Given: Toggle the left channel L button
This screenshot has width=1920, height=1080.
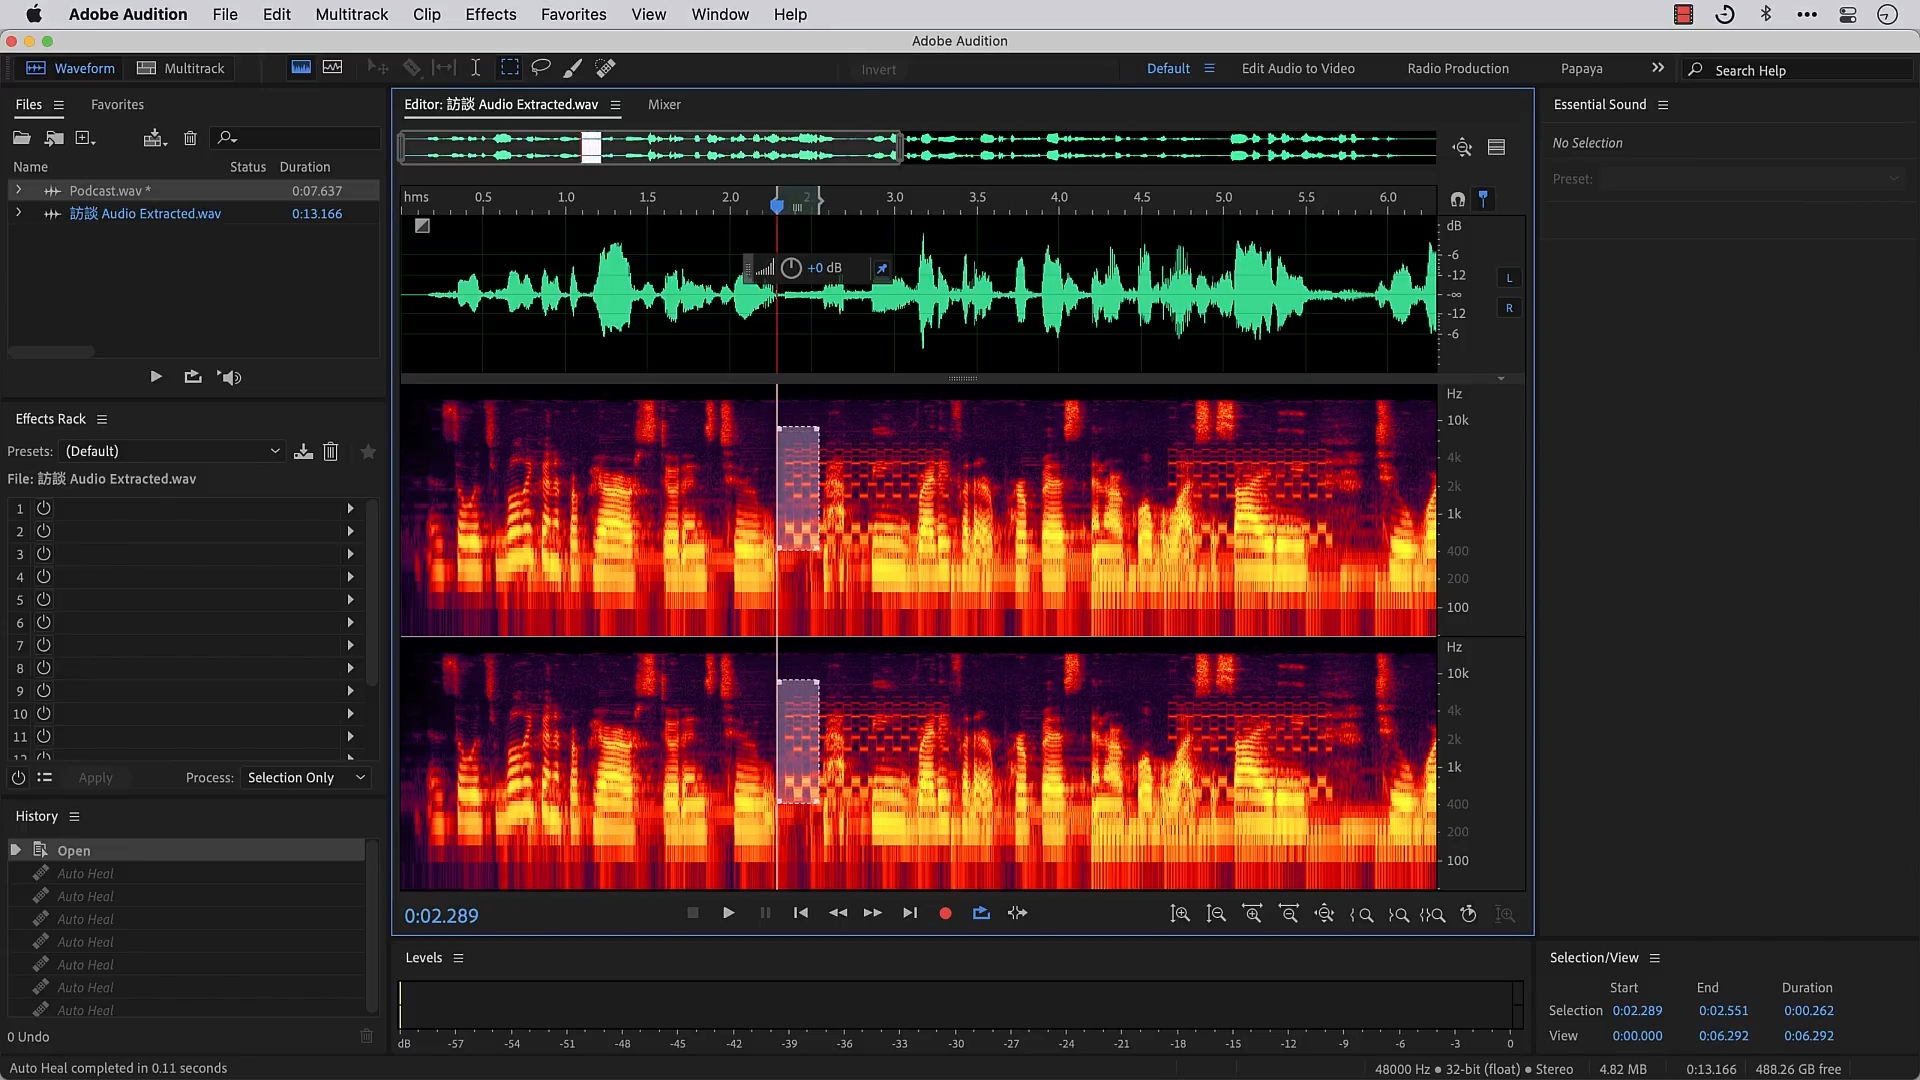Looking at the screenshot, I should 1509,278.
